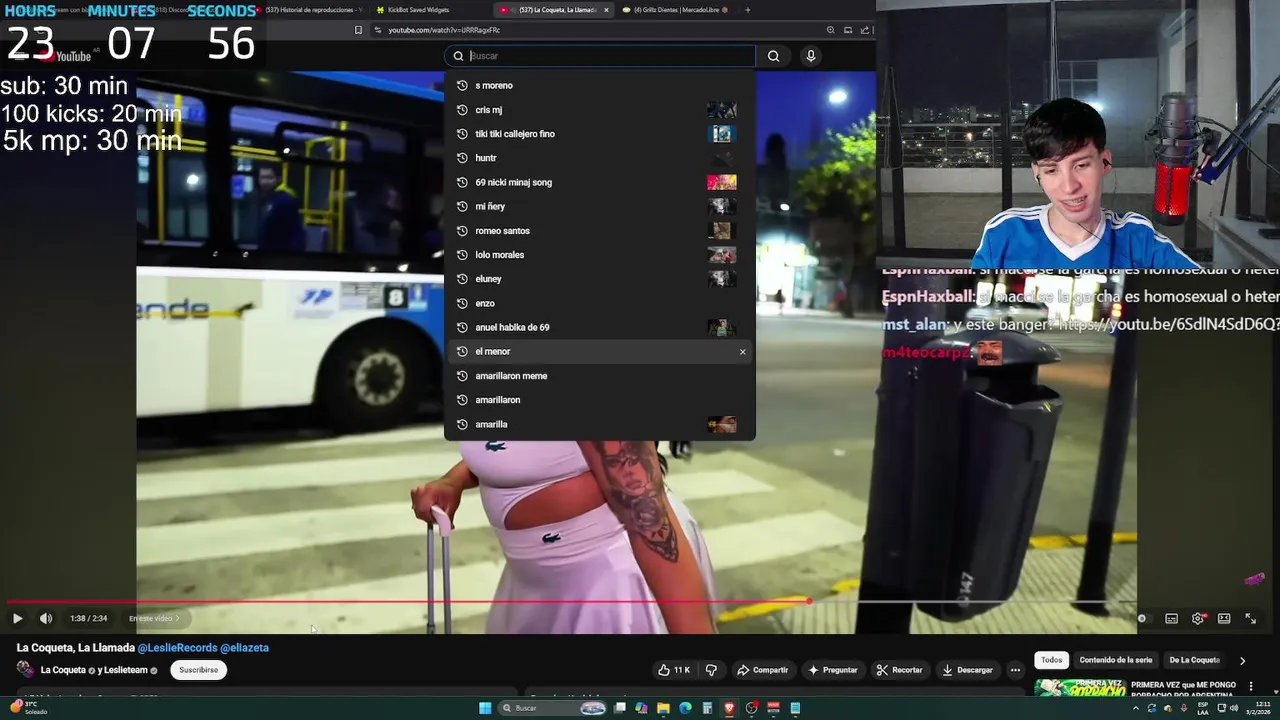This screenshot has height=720, width=1280.
Task: Open the Windows Start menu
Action: pos(485,708)
